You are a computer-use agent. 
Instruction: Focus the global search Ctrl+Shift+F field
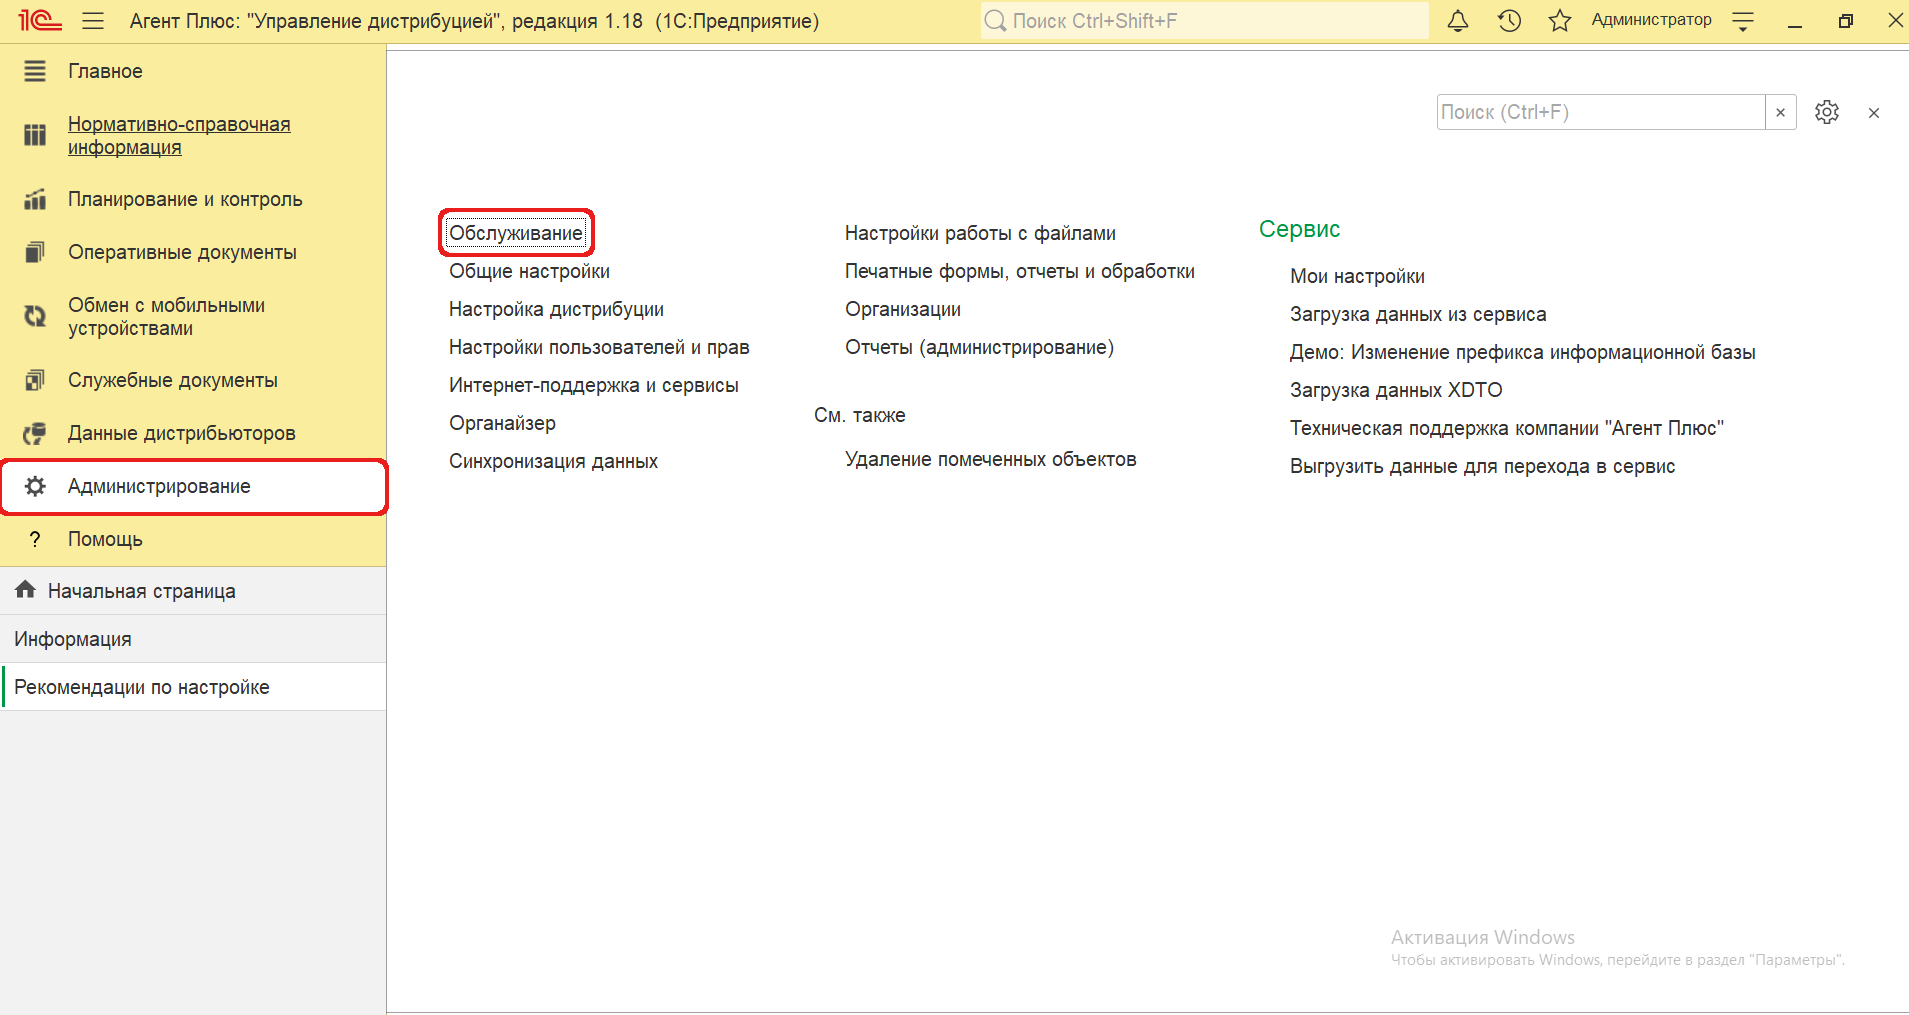1205,20
